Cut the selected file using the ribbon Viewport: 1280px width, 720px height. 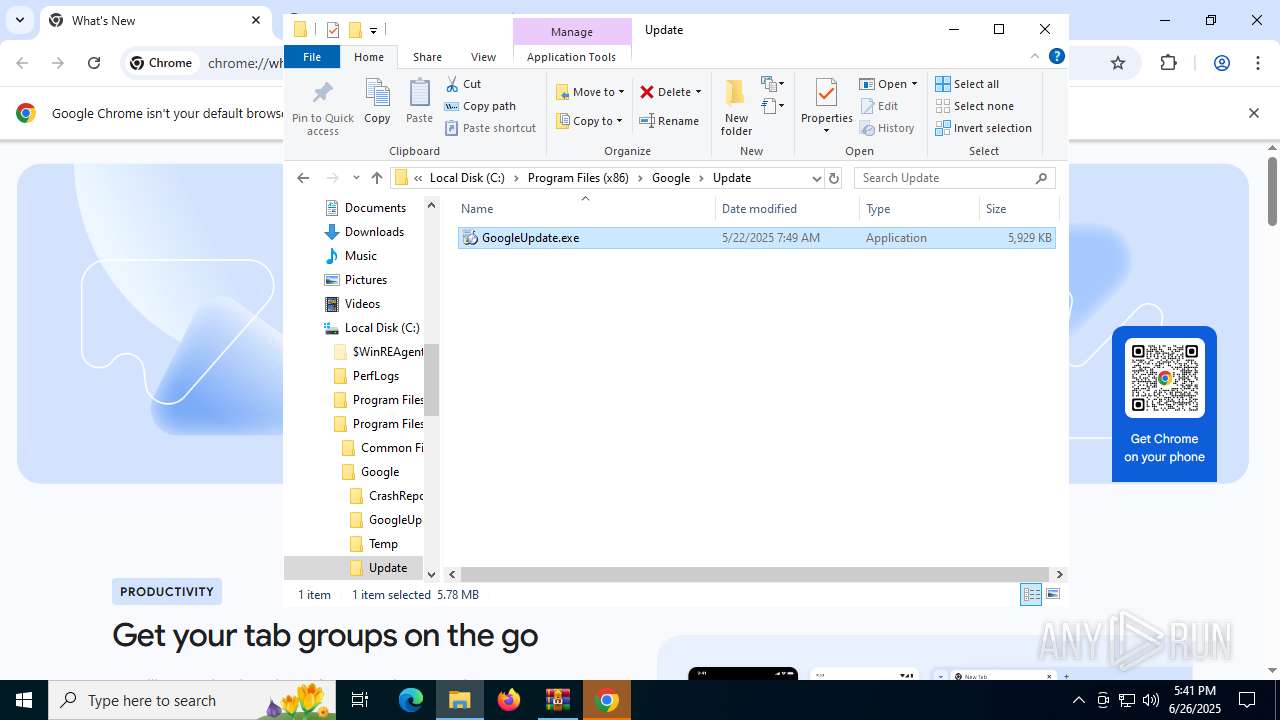(x=463, y=84)
